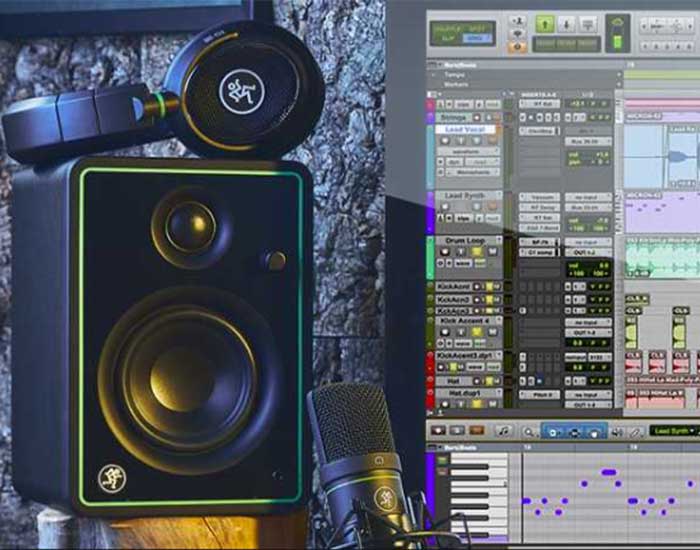Open the BF-76 insert on Drum Loop
This screenshot has width=700, height=550.
(538, 242)
